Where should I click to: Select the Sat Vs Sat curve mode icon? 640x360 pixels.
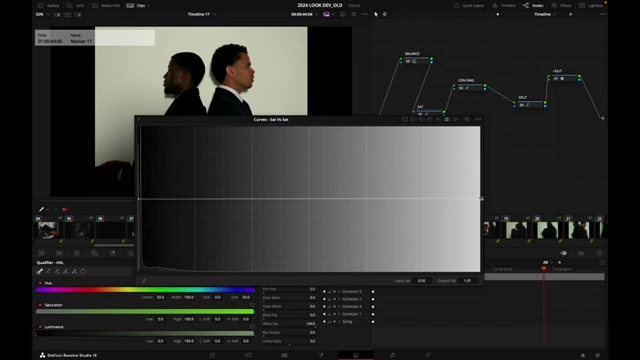(447, 119)
